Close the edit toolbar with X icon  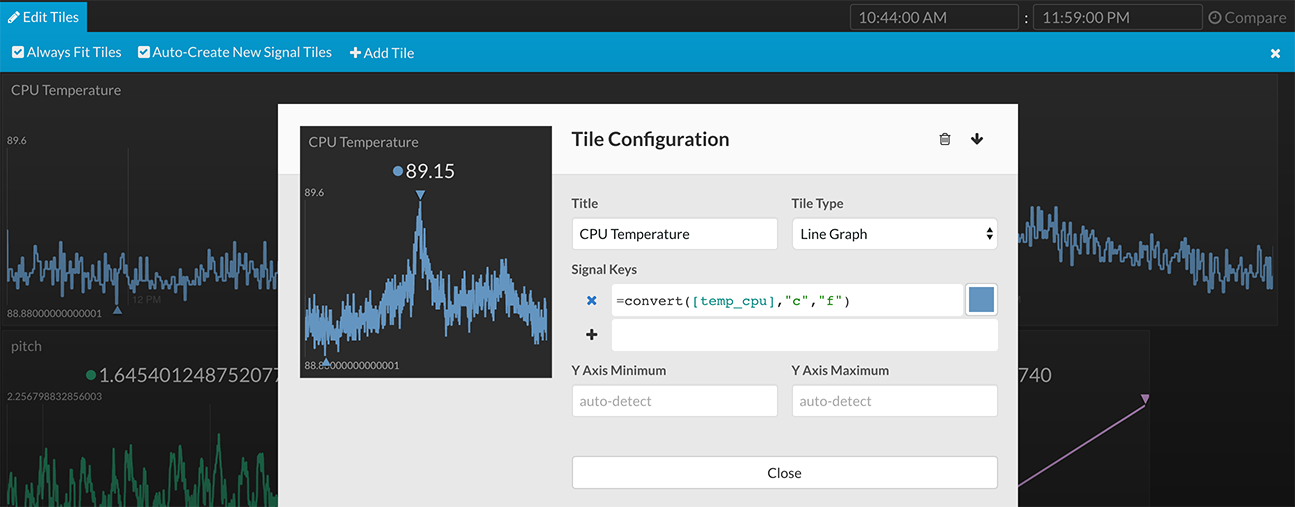coord(1275,53)
